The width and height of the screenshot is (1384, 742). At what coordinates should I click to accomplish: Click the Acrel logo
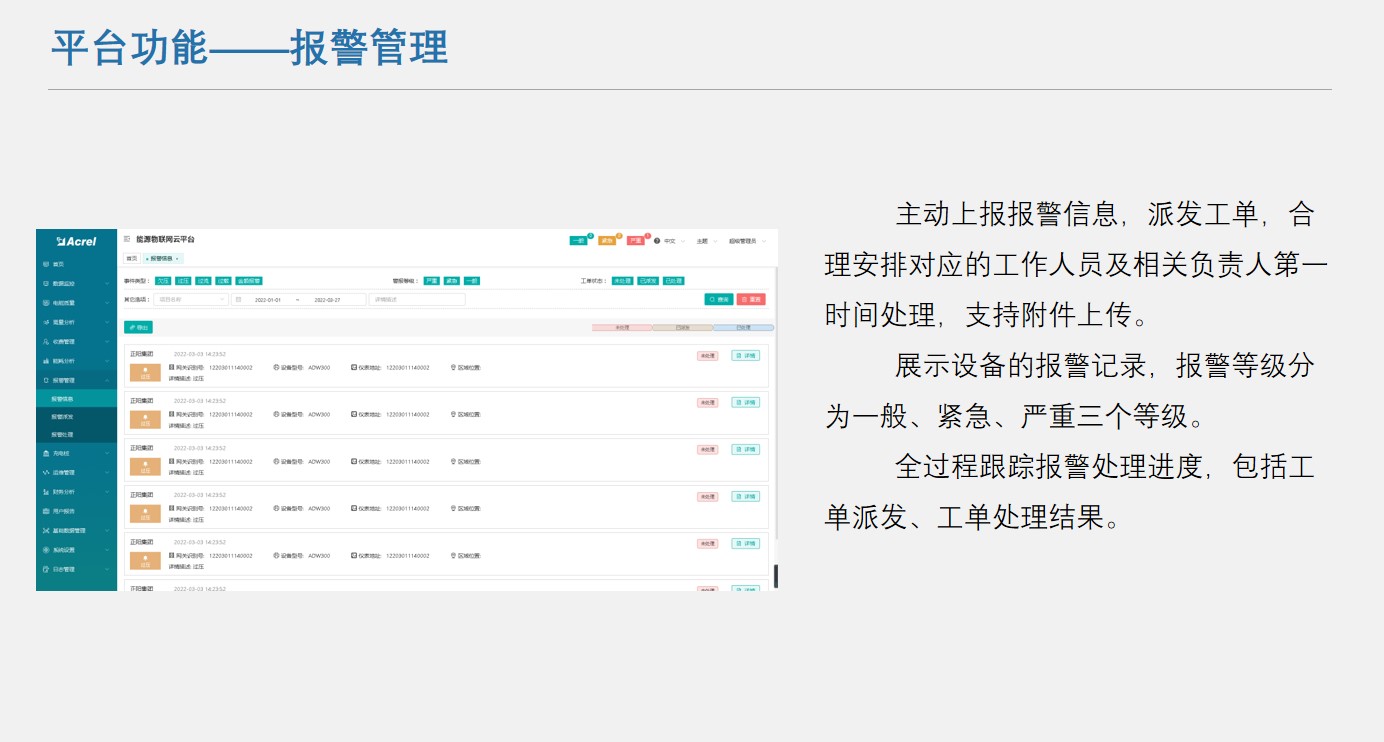76,241
